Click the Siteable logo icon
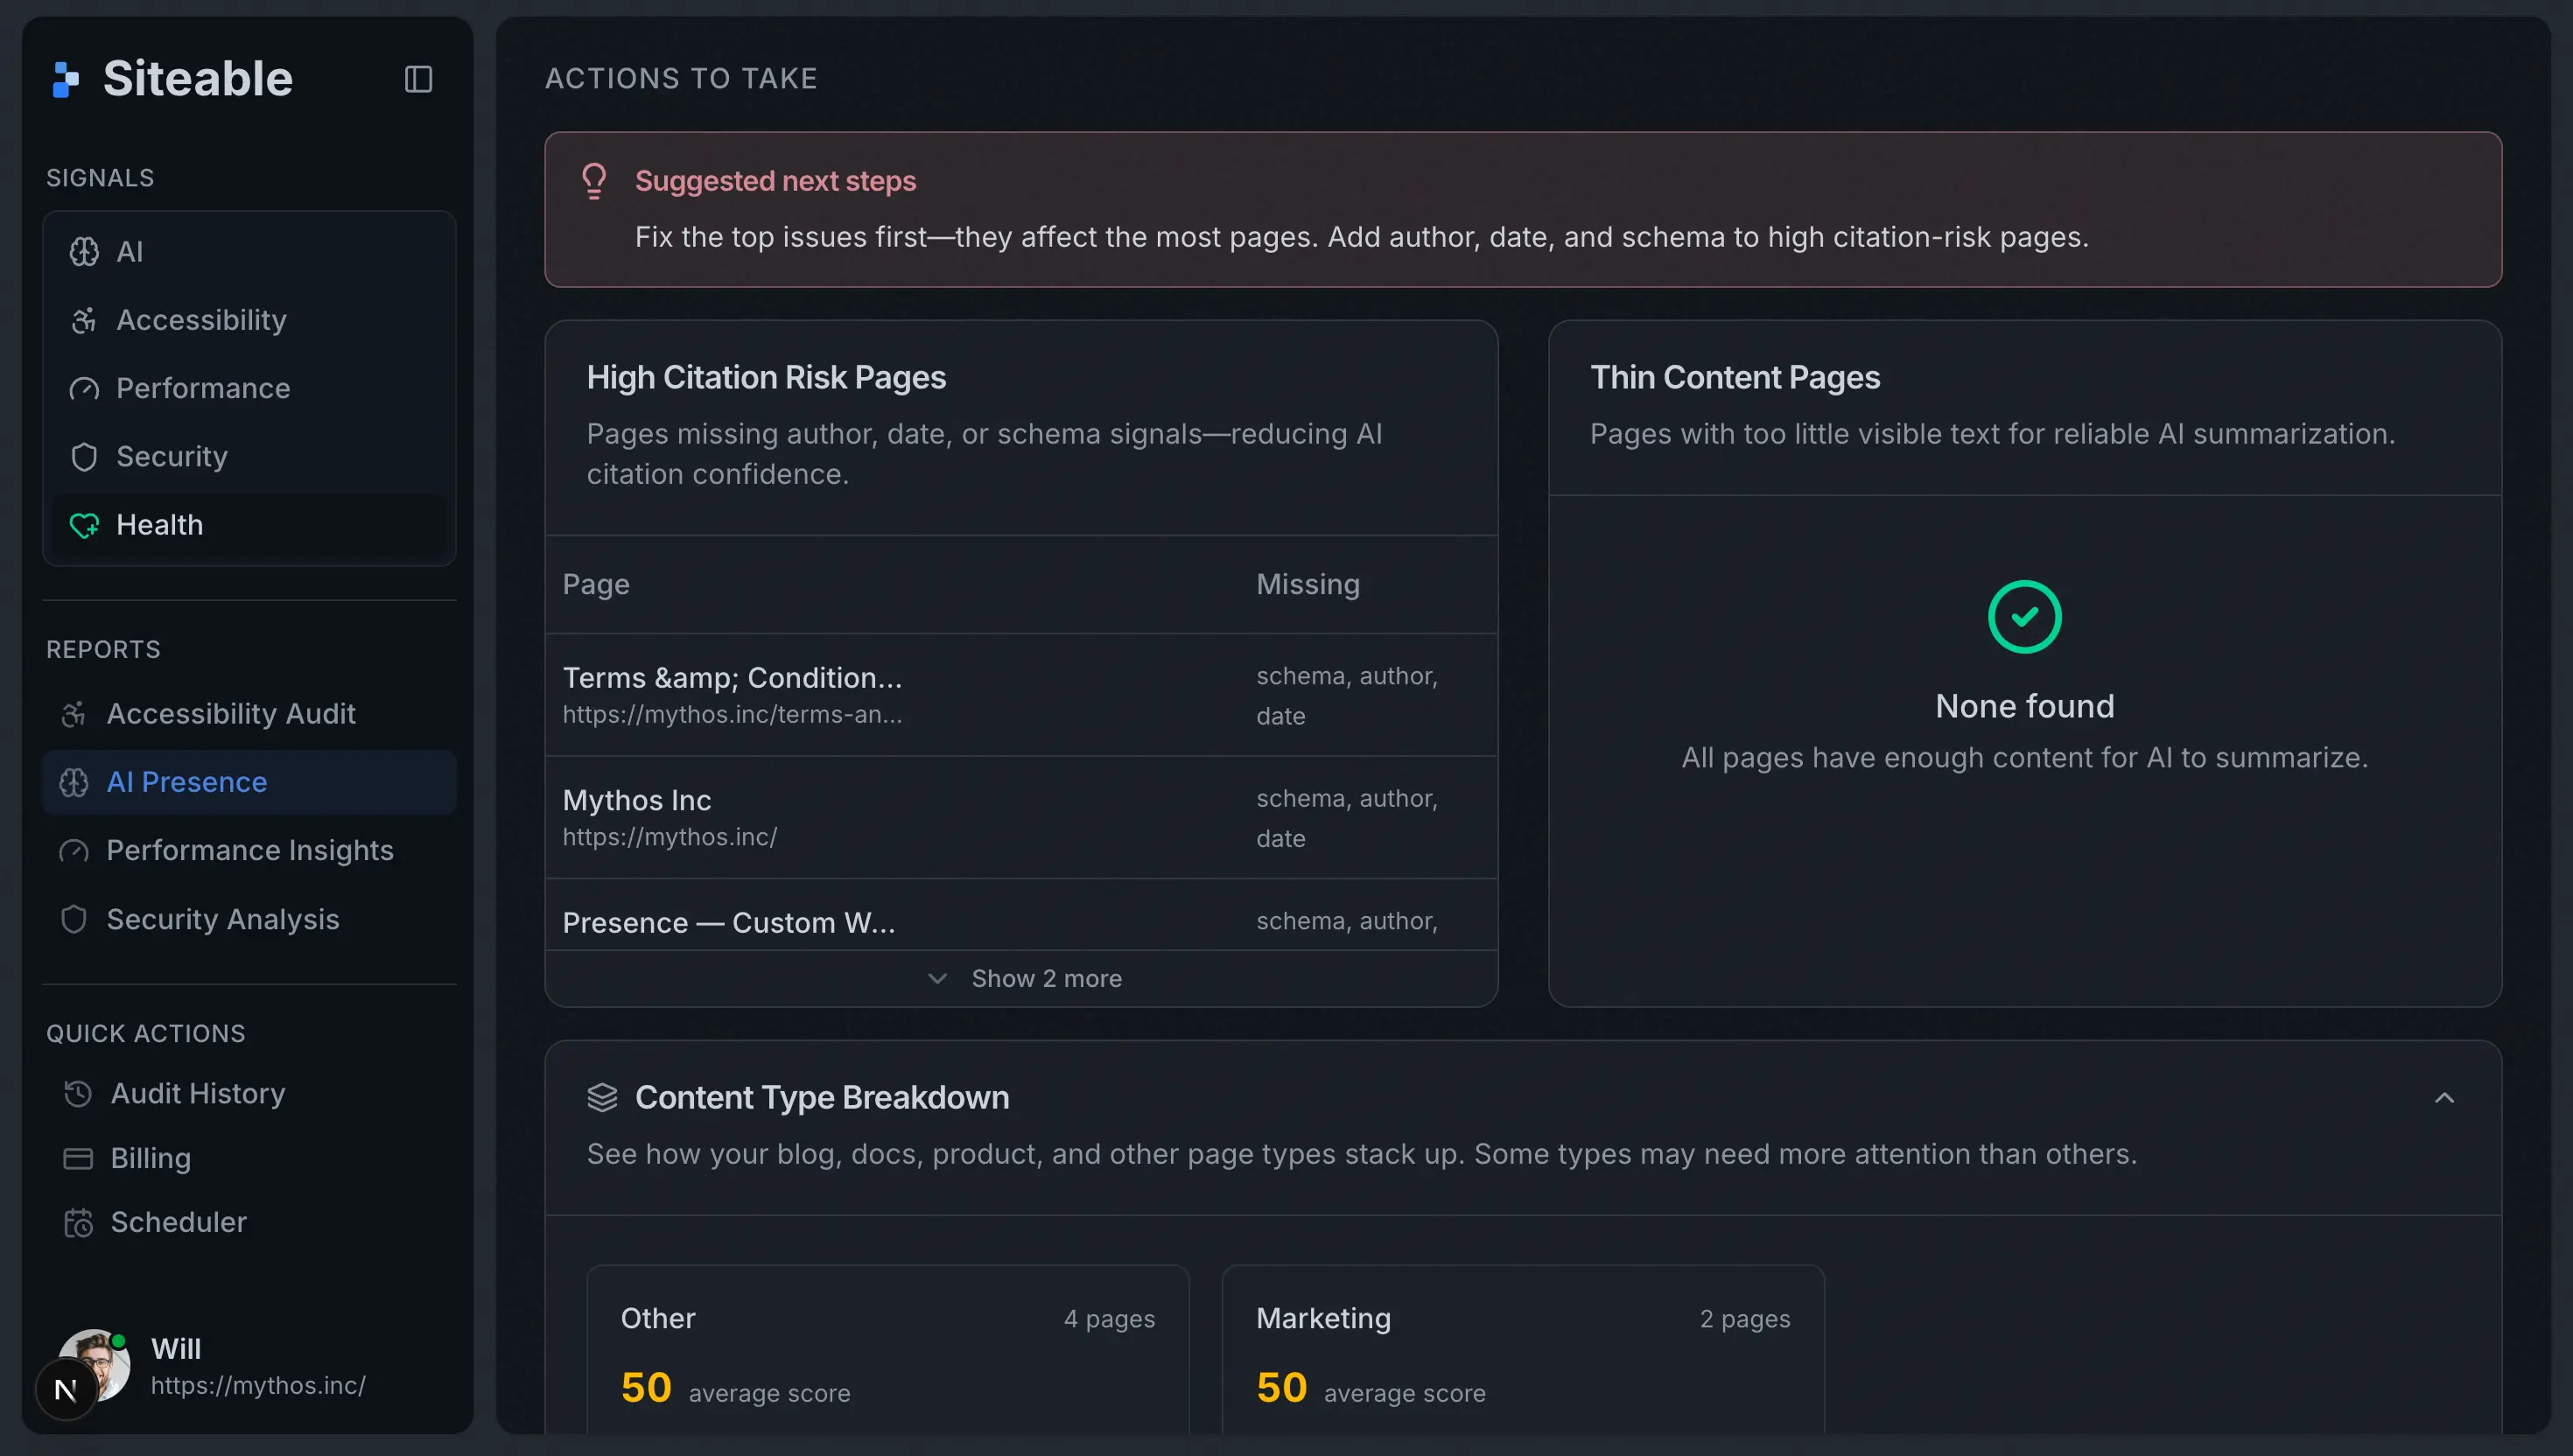This screenshot has width=2573, height=1456. click(65, 77)
